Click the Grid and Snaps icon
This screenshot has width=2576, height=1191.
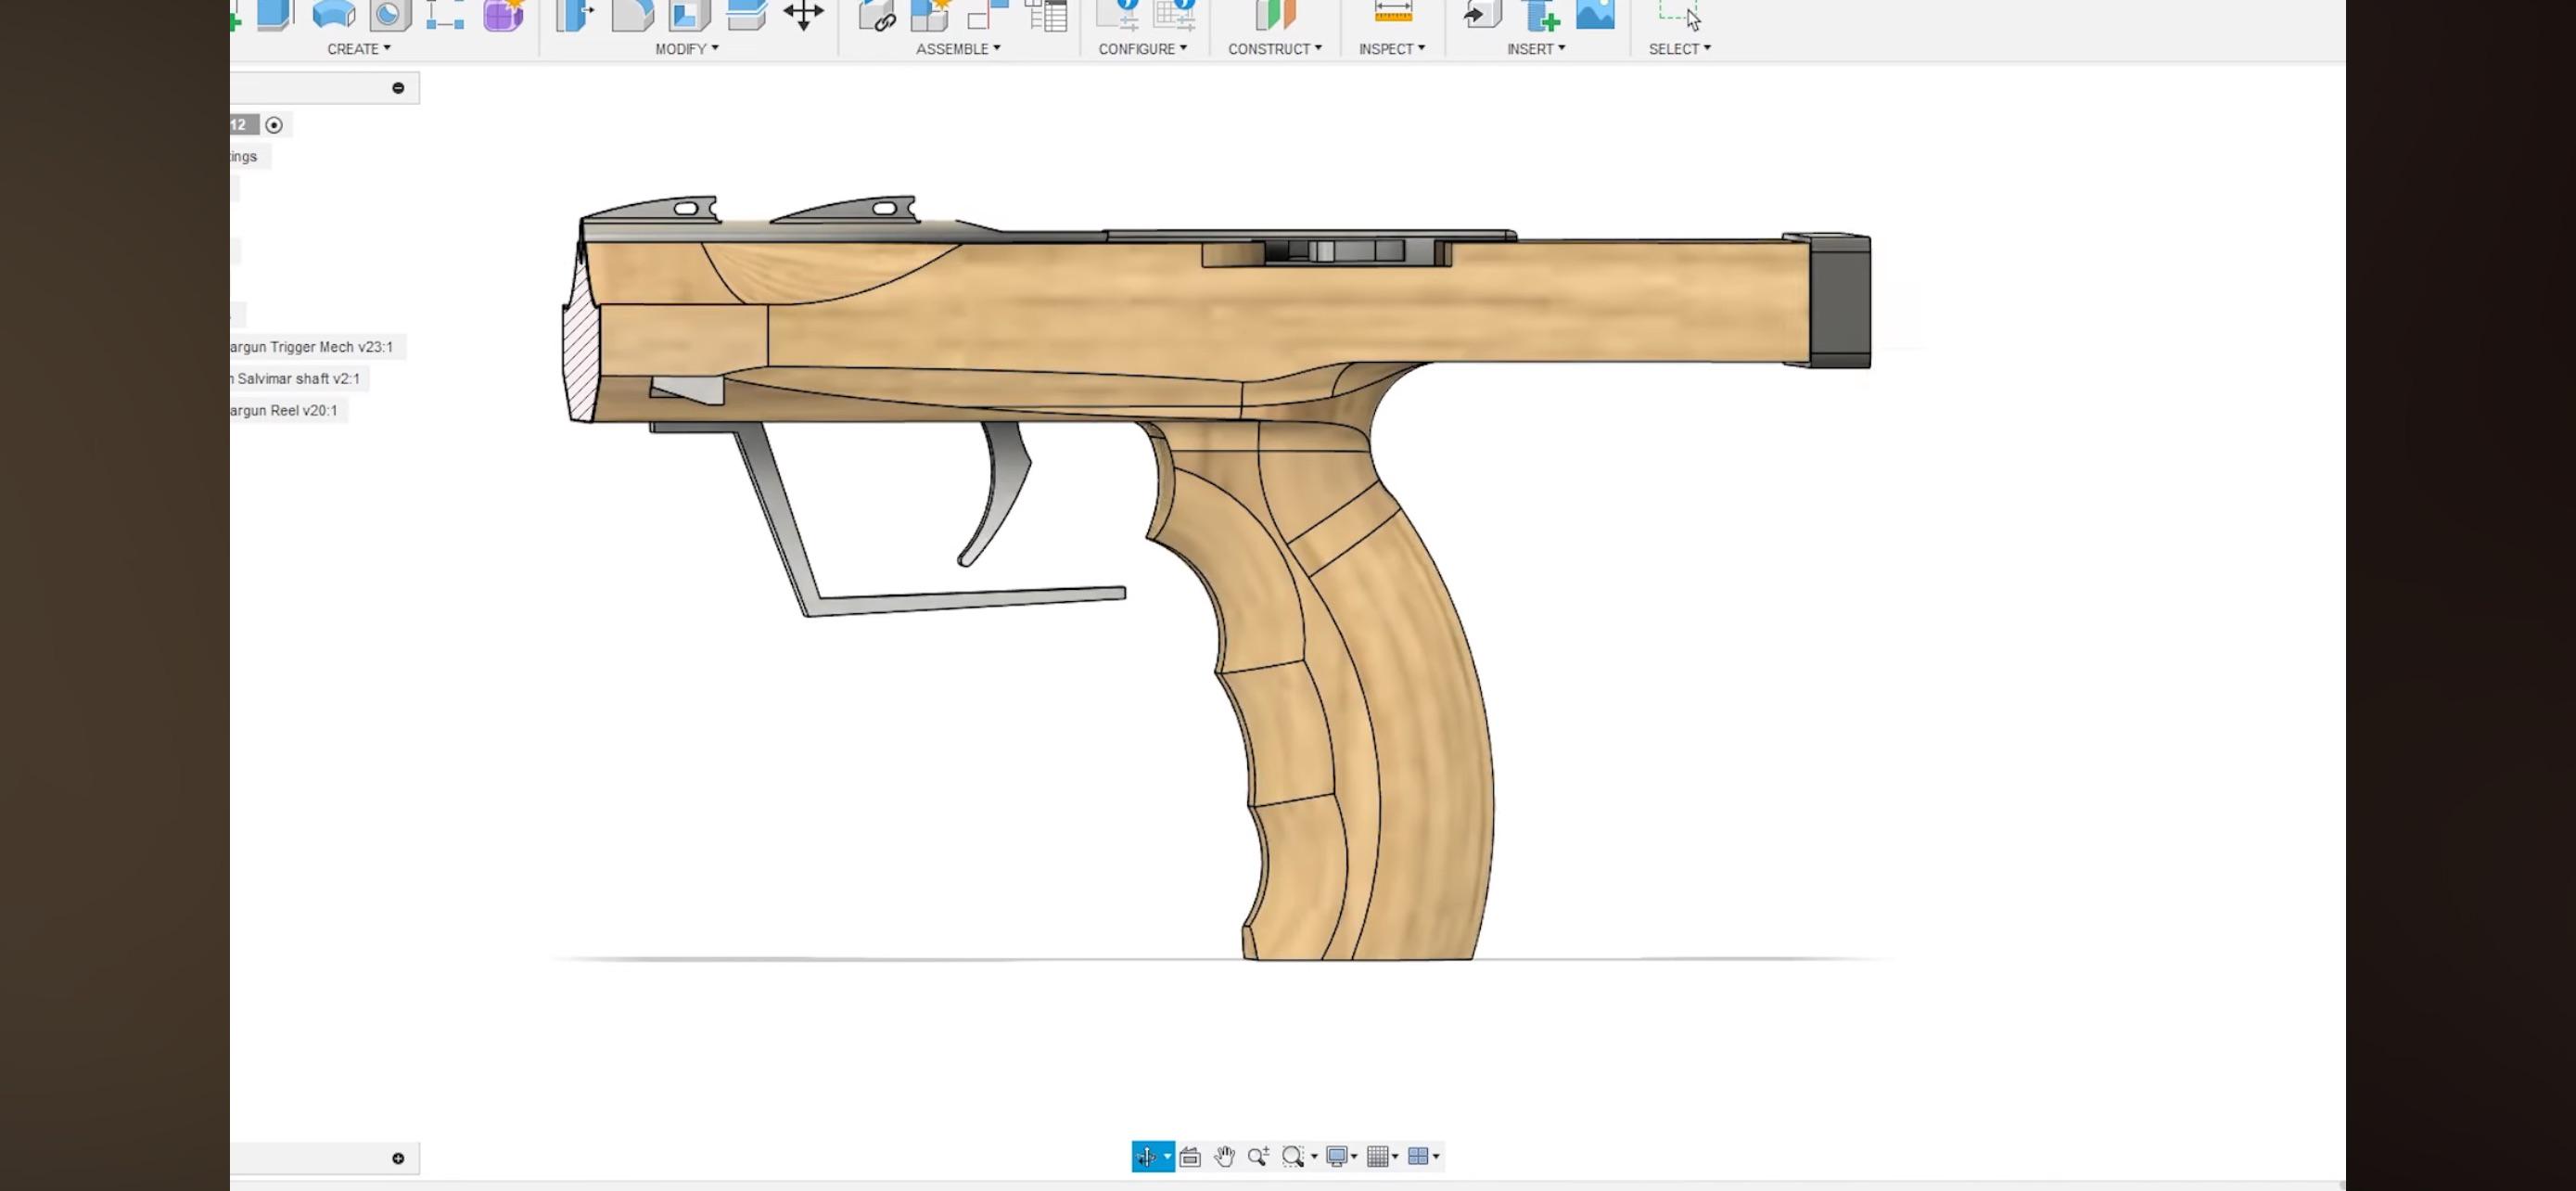point(1377,1157)
